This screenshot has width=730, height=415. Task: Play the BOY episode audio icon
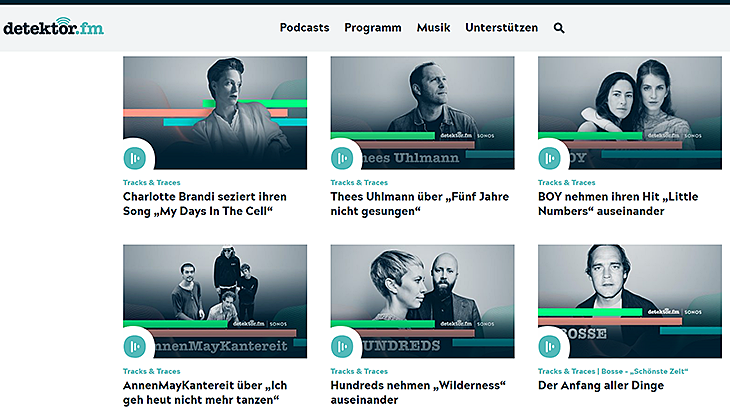tap(550, 158)
